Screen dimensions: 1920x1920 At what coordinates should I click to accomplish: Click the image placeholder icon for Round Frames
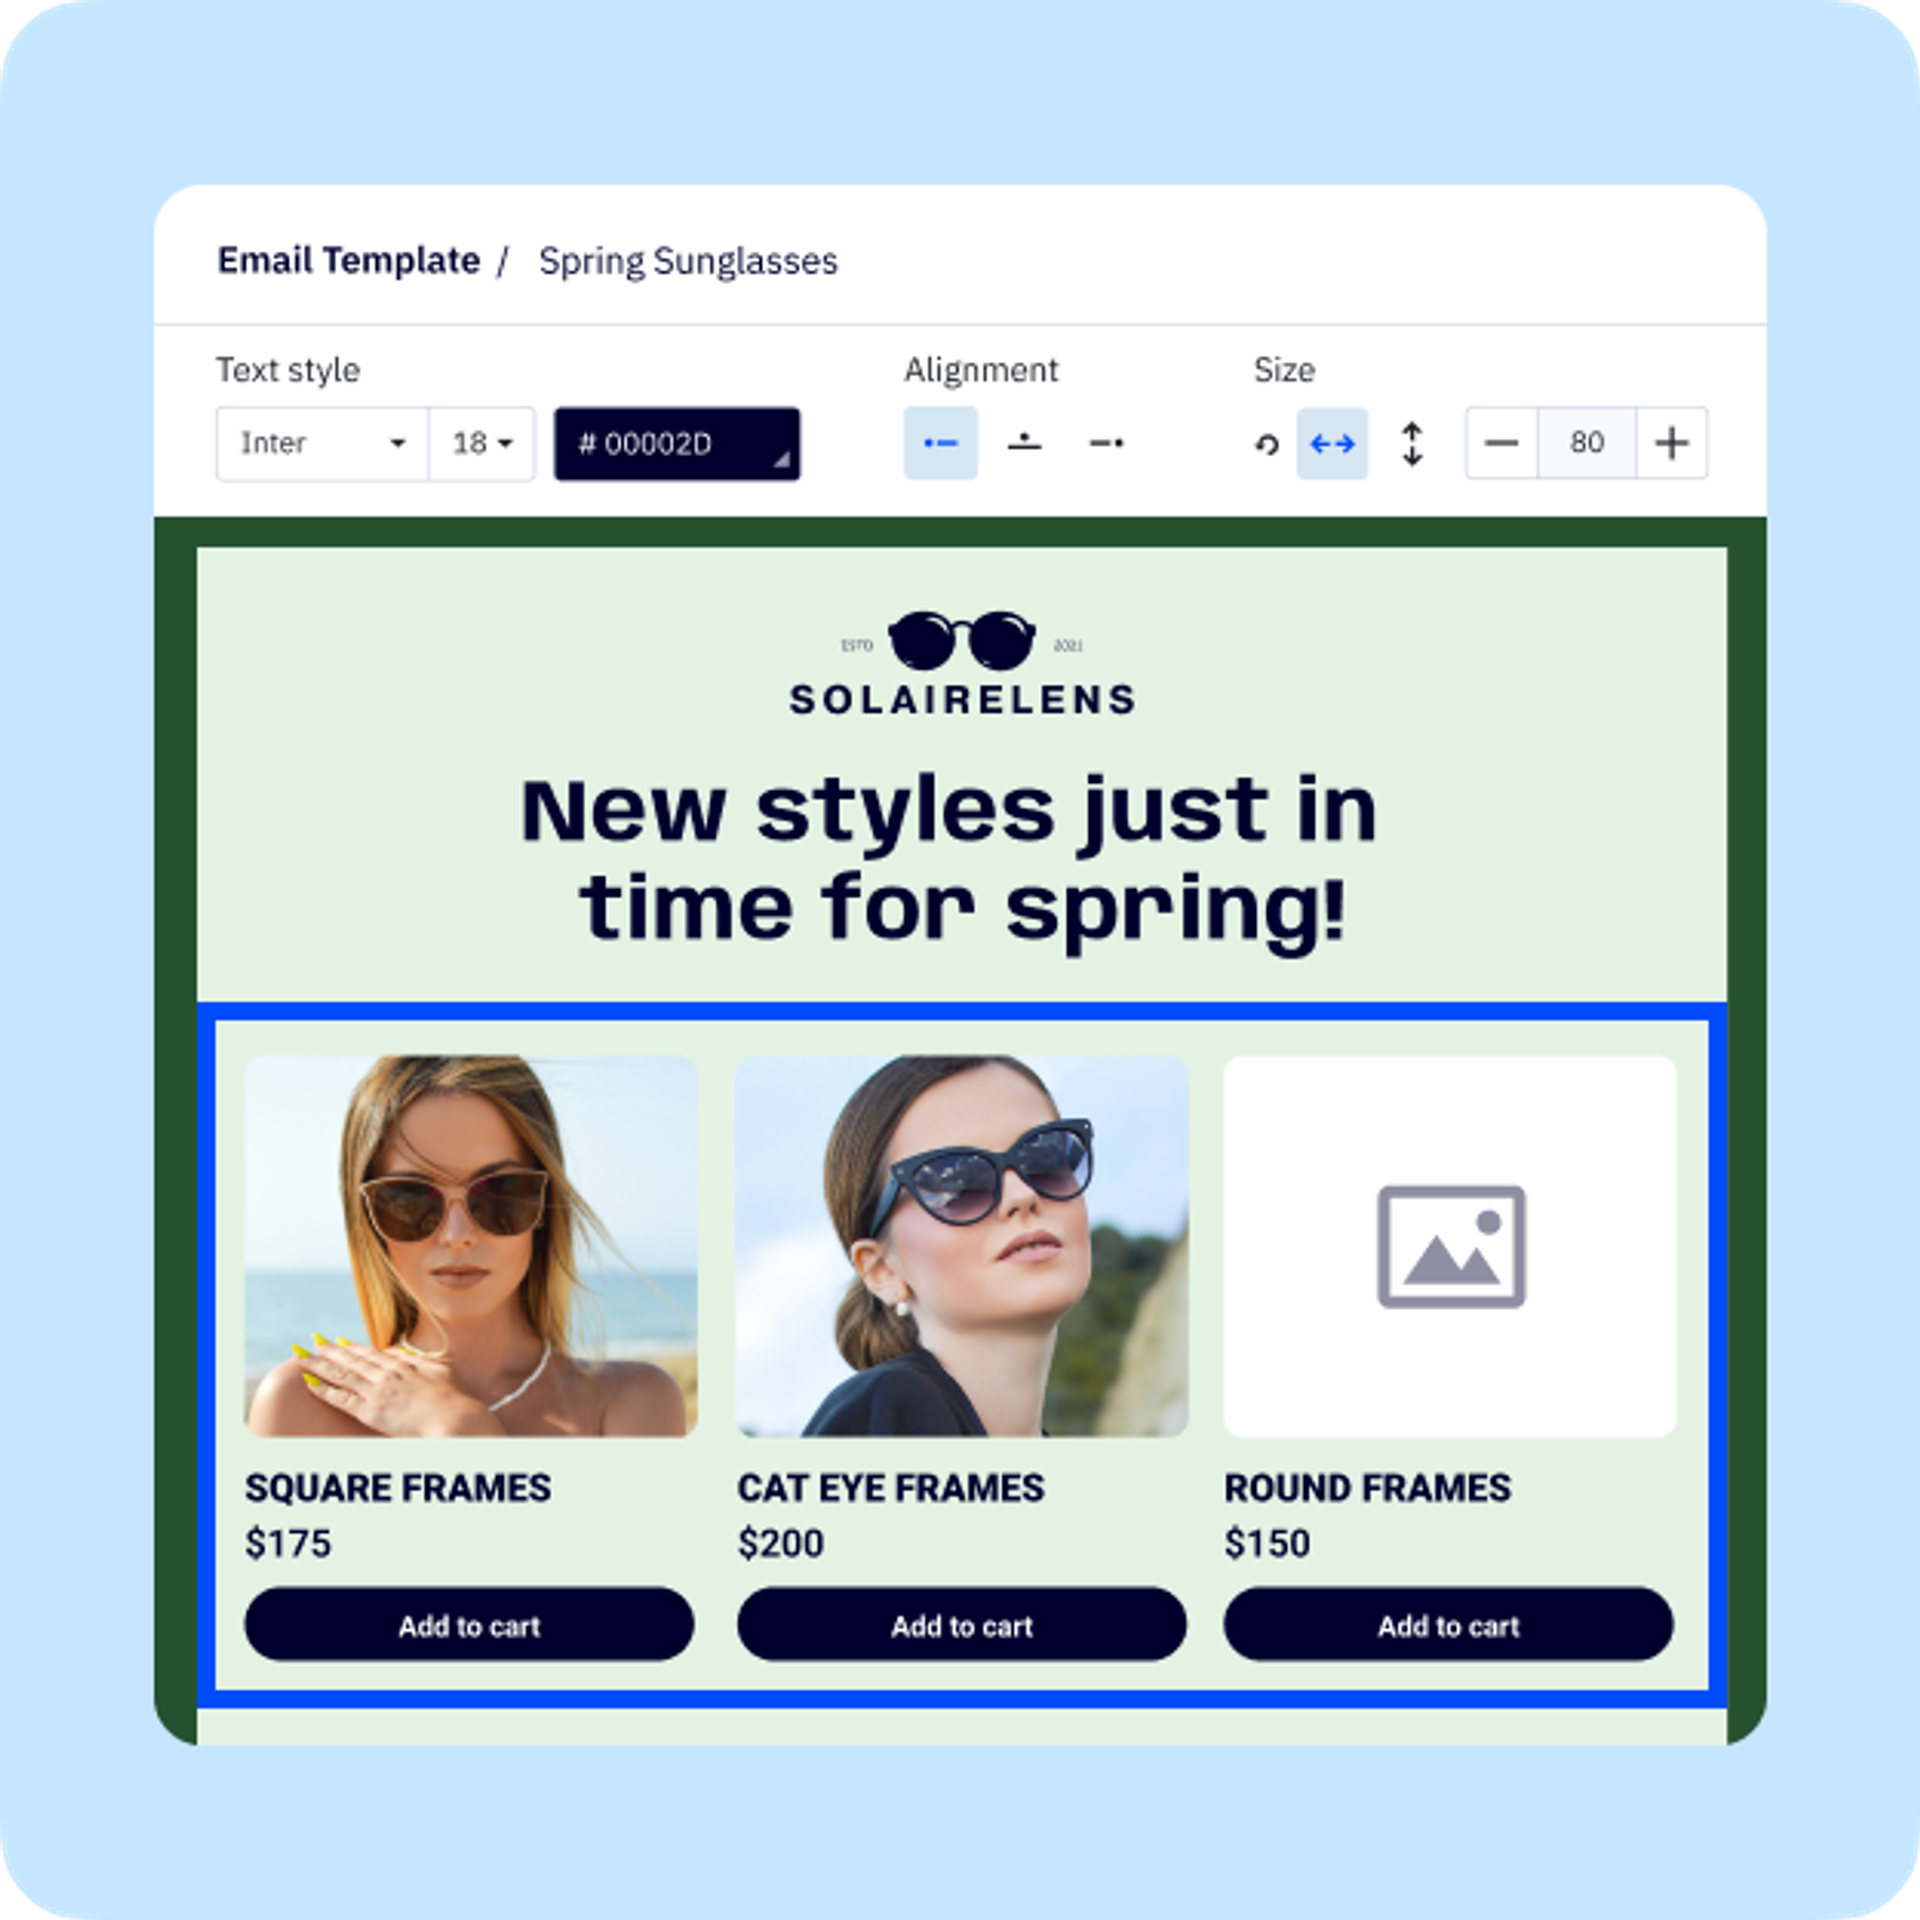pos(1451,1246)
